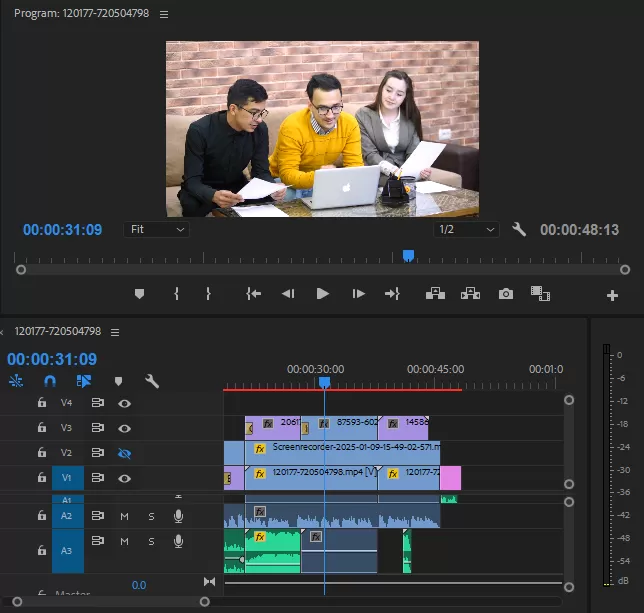Toggle V1 track lock
The image size is (644, 613).
tap(42, 478)
